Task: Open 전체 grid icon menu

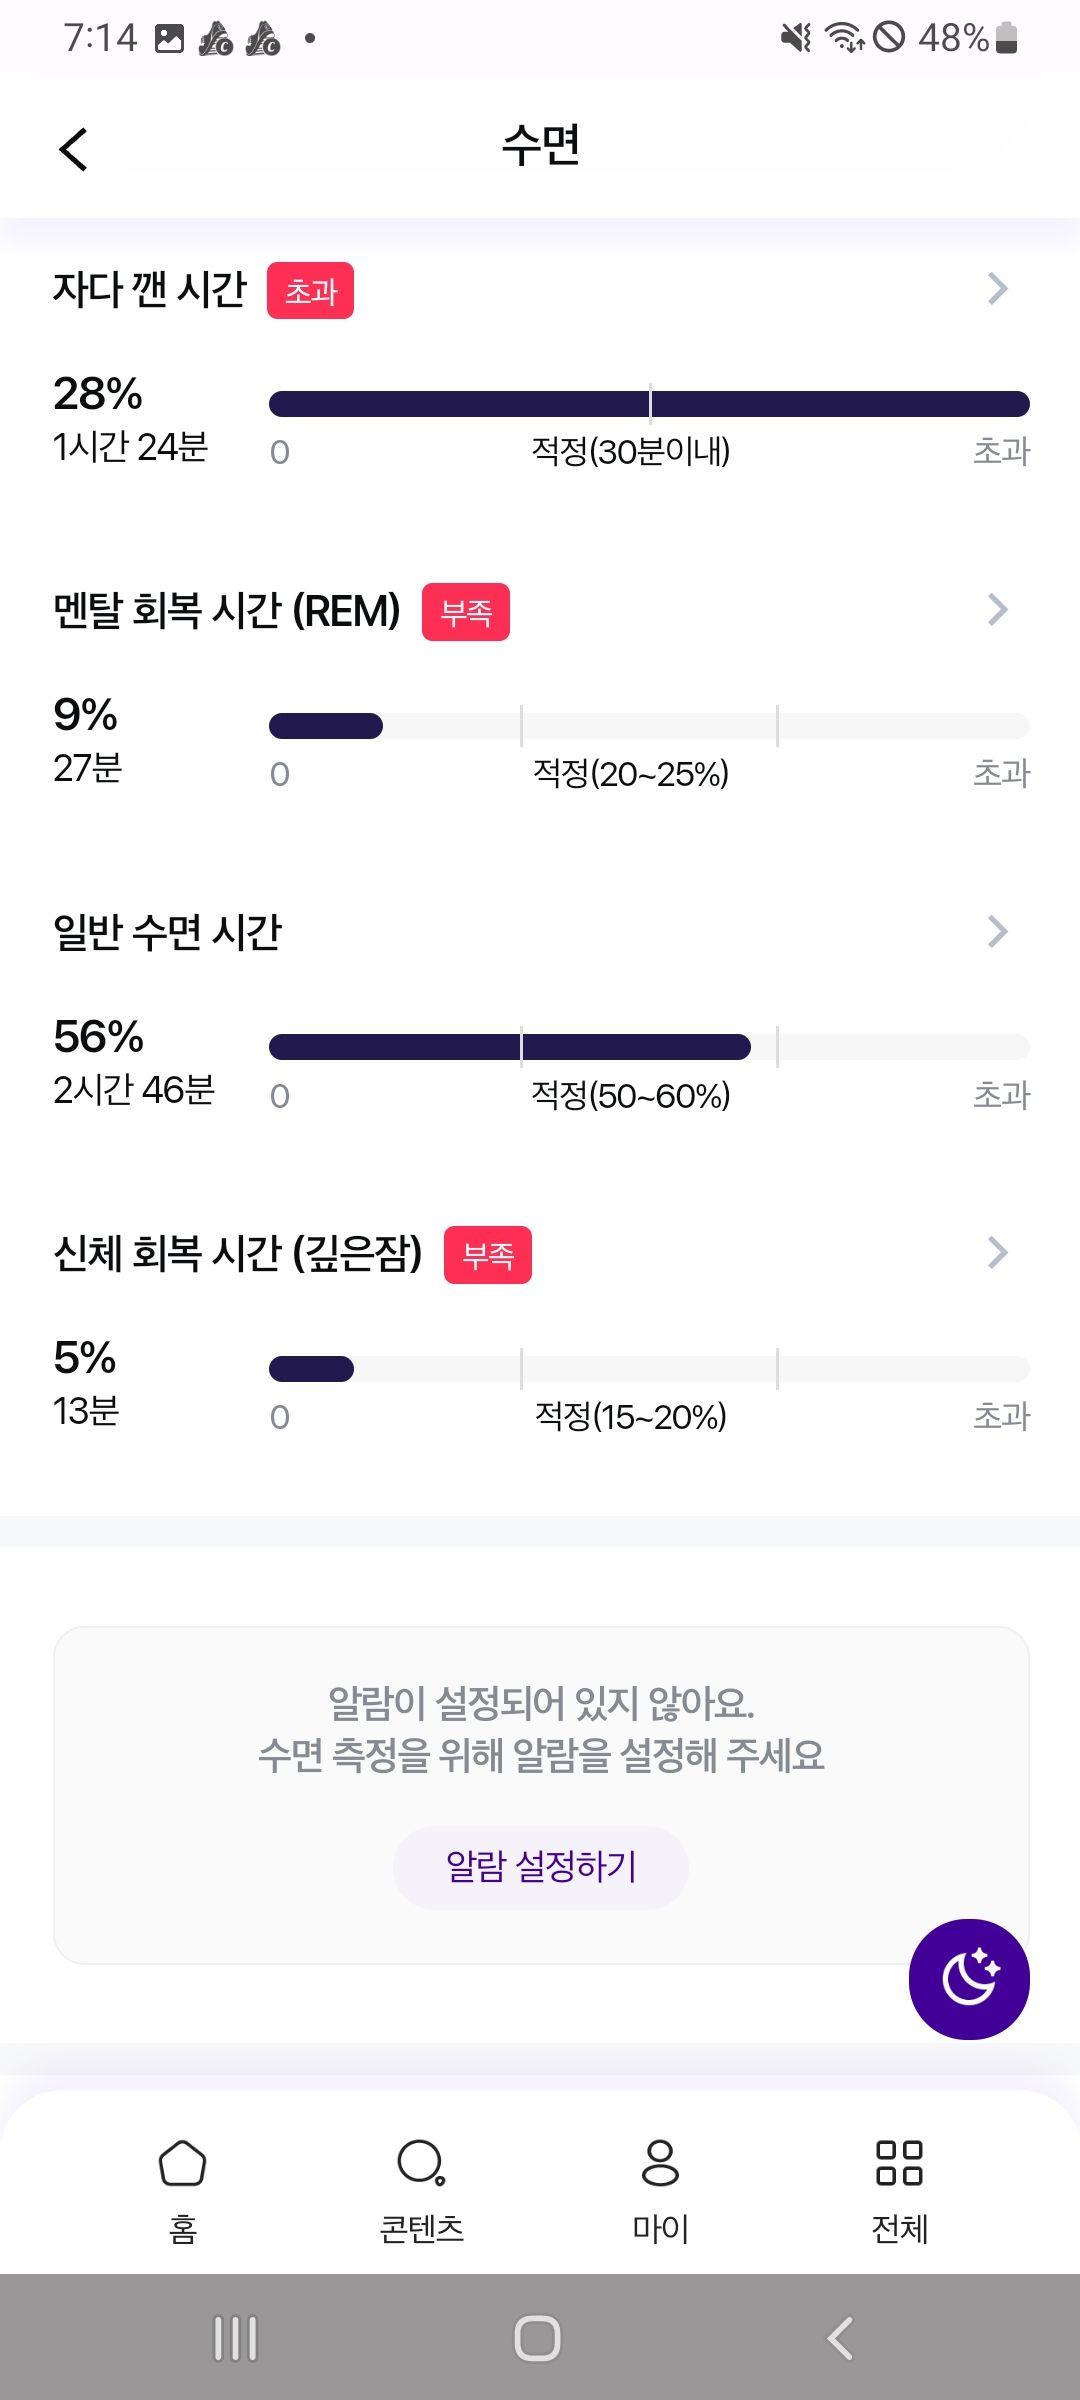Action: point(899,2163)
